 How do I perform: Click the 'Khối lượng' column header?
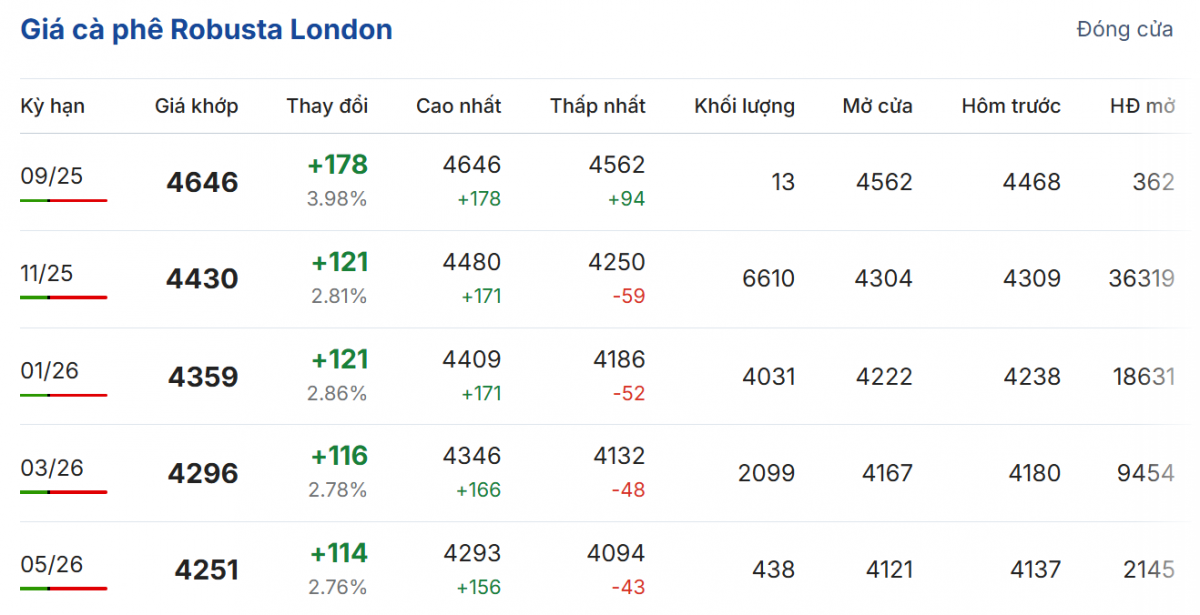(744, 106)
